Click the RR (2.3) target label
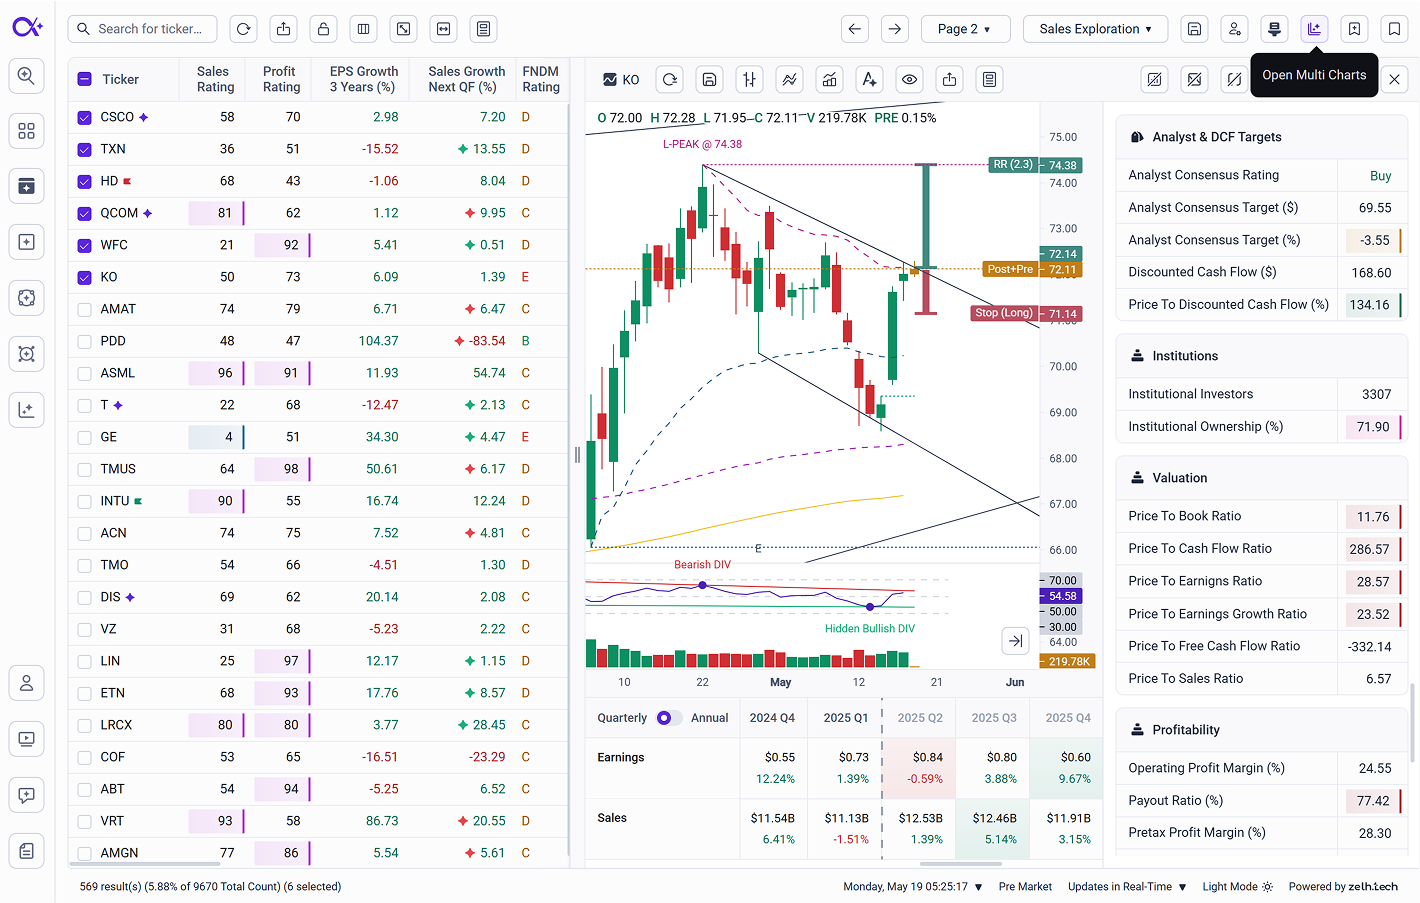Viewport: 1420px width, 903px height. pos(1013,164)
